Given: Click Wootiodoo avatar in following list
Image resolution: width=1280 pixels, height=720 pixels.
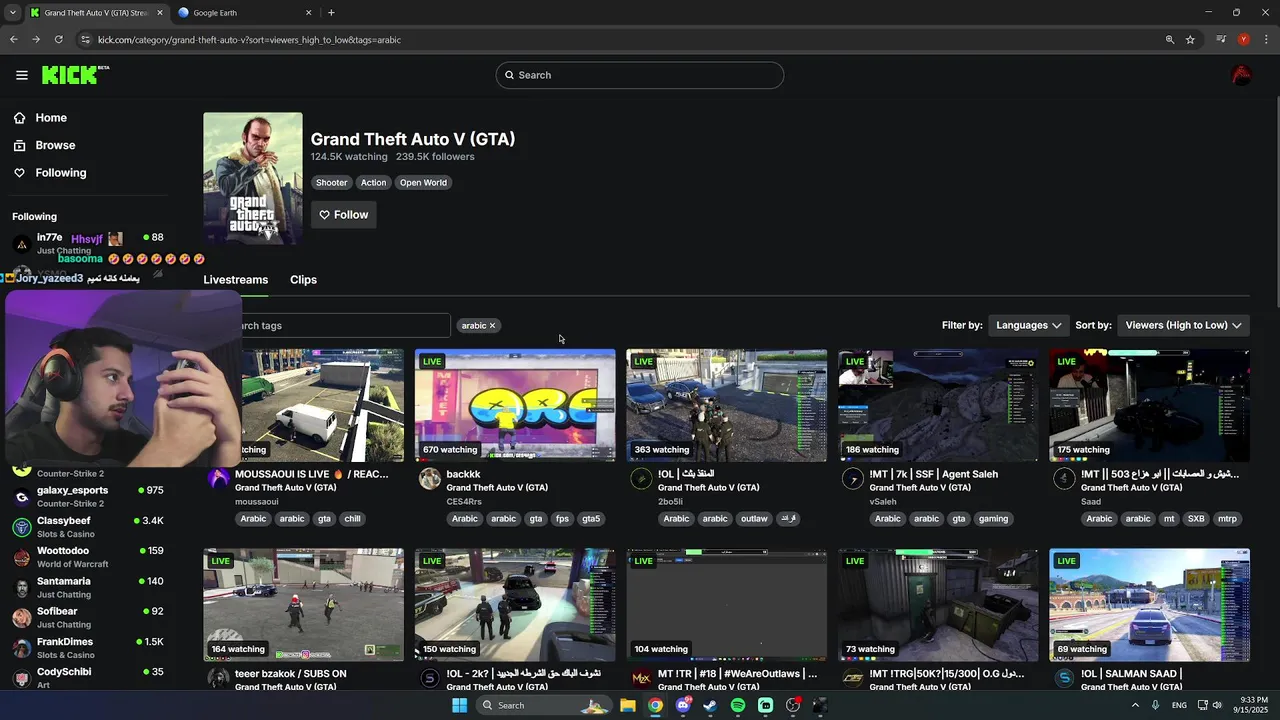Looking at the screenshot, I should 21,557.
